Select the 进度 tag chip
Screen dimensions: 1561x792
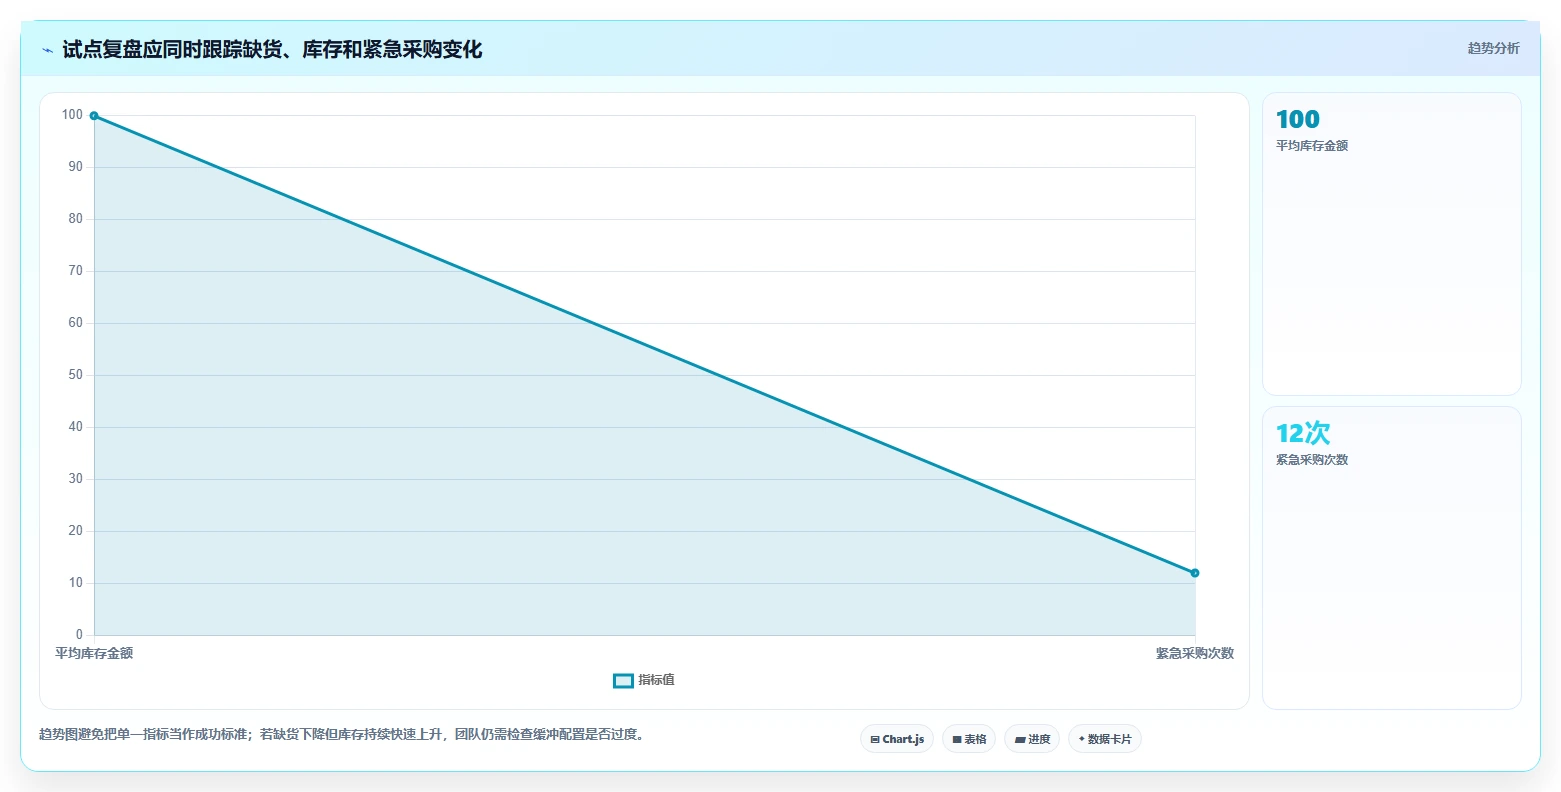[1032, 739]
